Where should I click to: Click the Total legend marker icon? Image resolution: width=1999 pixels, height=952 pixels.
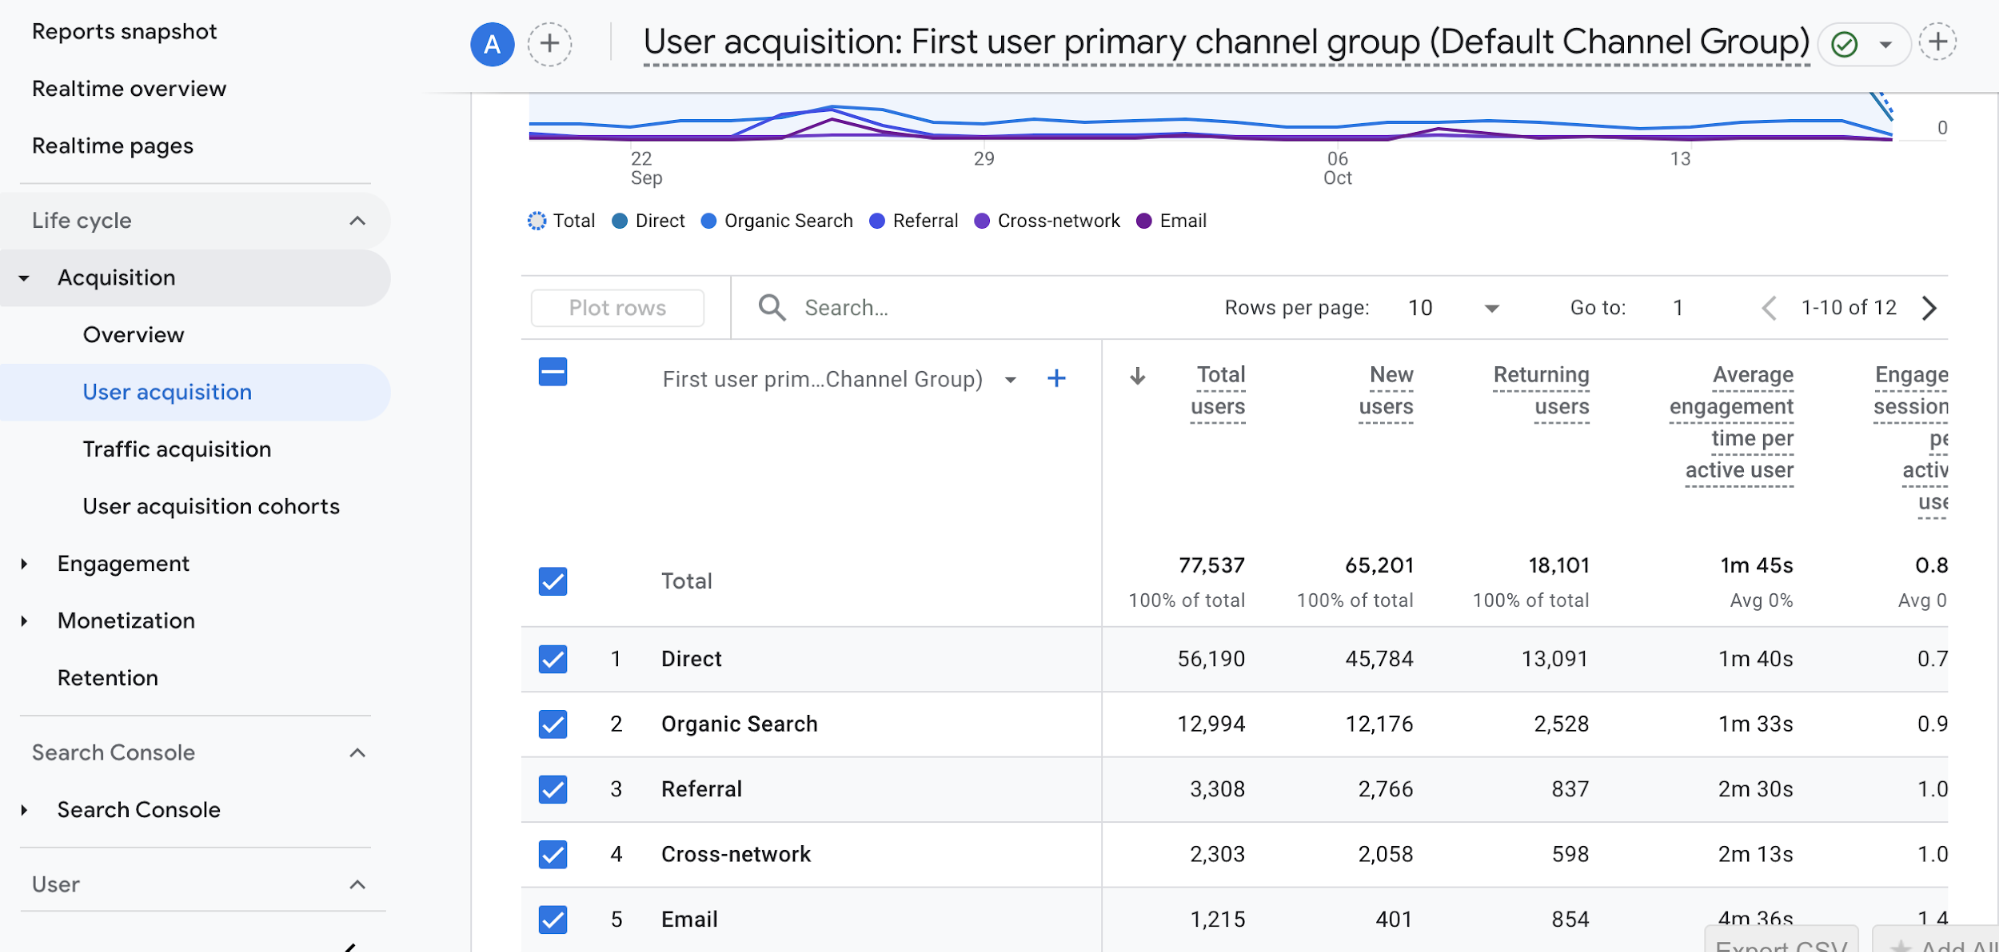tap(537, 221)
